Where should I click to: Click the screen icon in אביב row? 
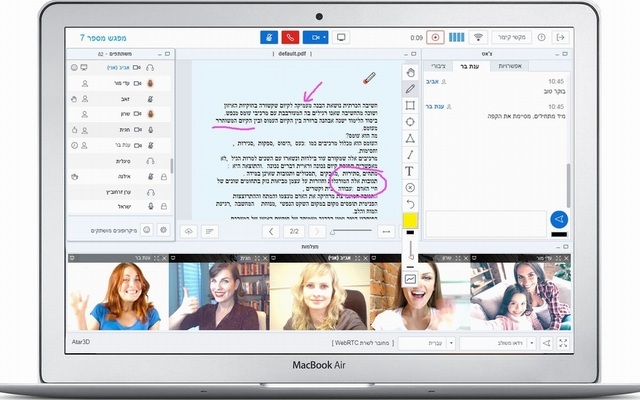(x=84, y=67)
